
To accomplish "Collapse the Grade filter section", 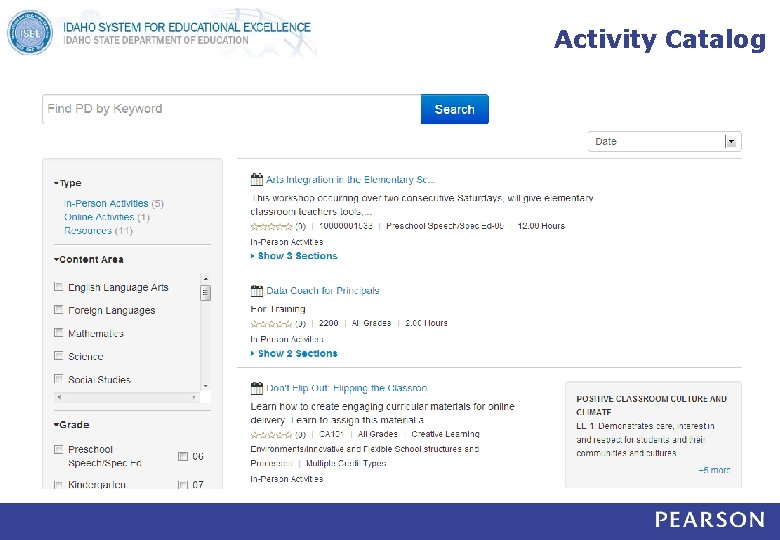I will click(72, 425).
